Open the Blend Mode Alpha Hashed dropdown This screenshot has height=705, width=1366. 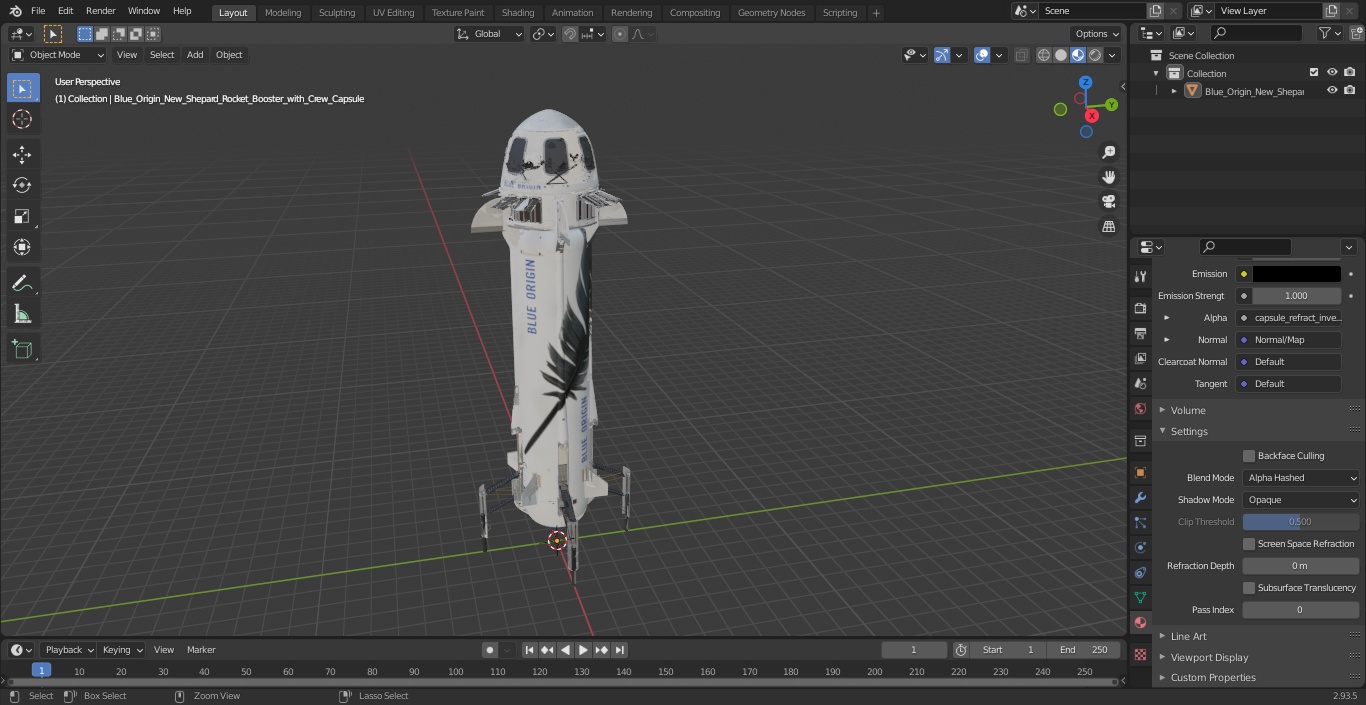pyautogui.click(x=1301, y=478)
